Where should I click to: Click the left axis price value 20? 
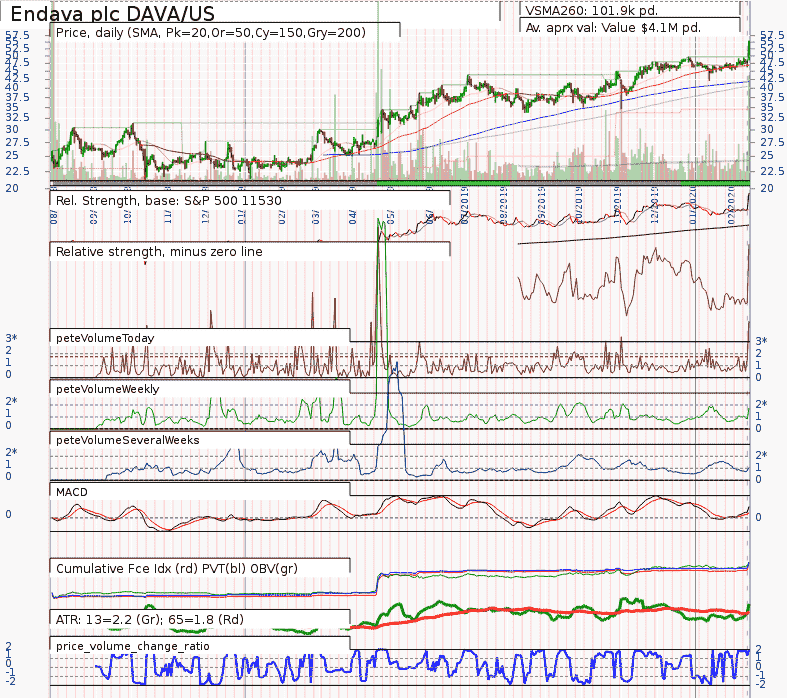coord(12,188)
